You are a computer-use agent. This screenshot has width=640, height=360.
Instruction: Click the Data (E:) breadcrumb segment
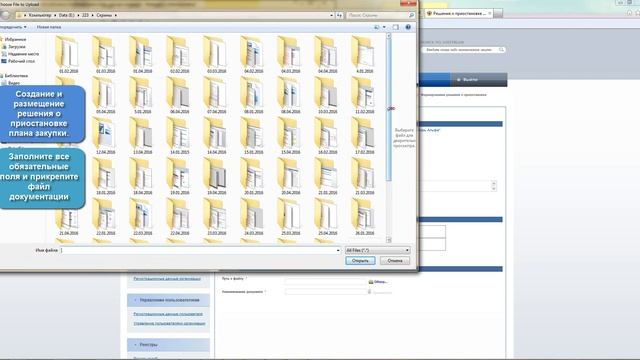(67, 15)
